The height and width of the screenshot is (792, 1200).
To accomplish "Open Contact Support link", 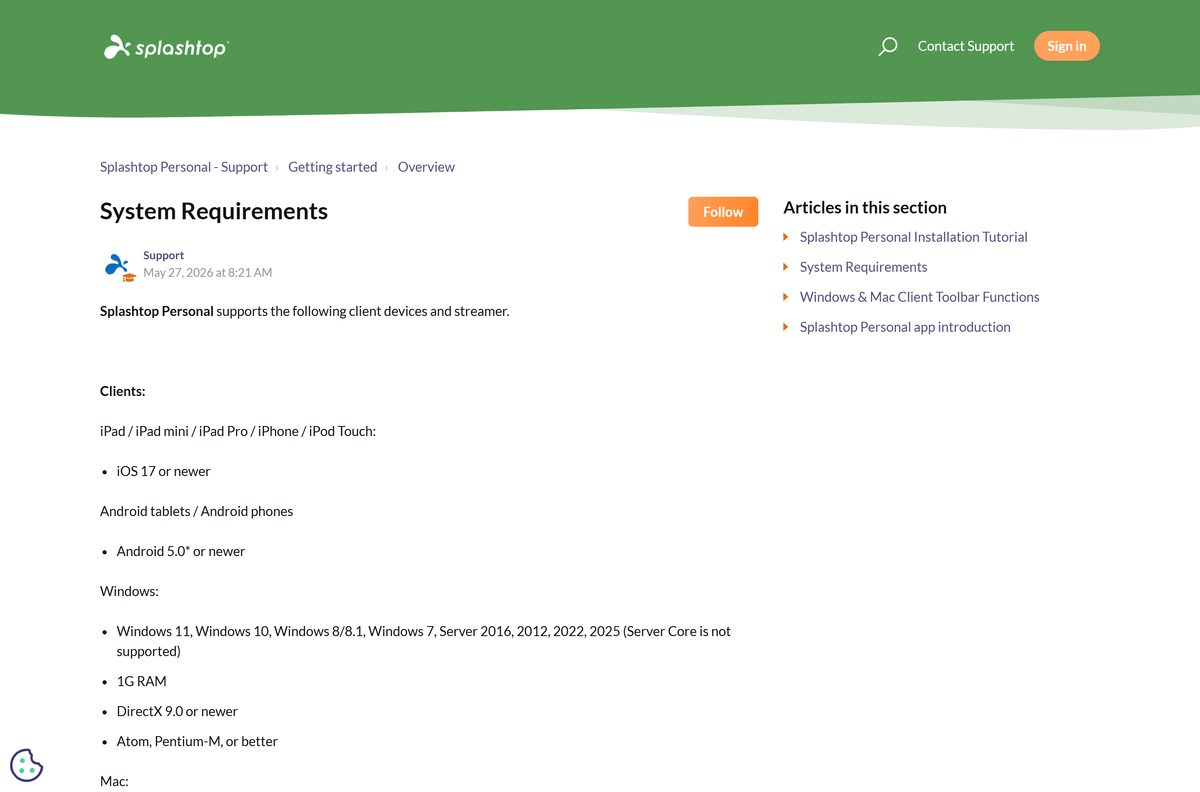I will 966,46.
